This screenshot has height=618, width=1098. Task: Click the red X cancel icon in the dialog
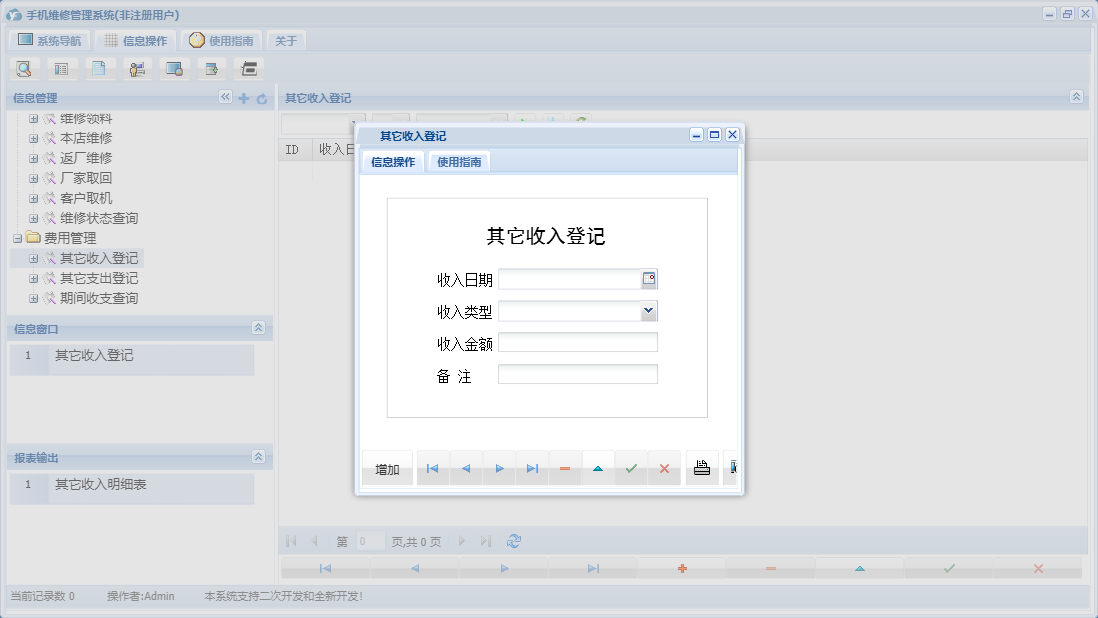click(664, 467)
